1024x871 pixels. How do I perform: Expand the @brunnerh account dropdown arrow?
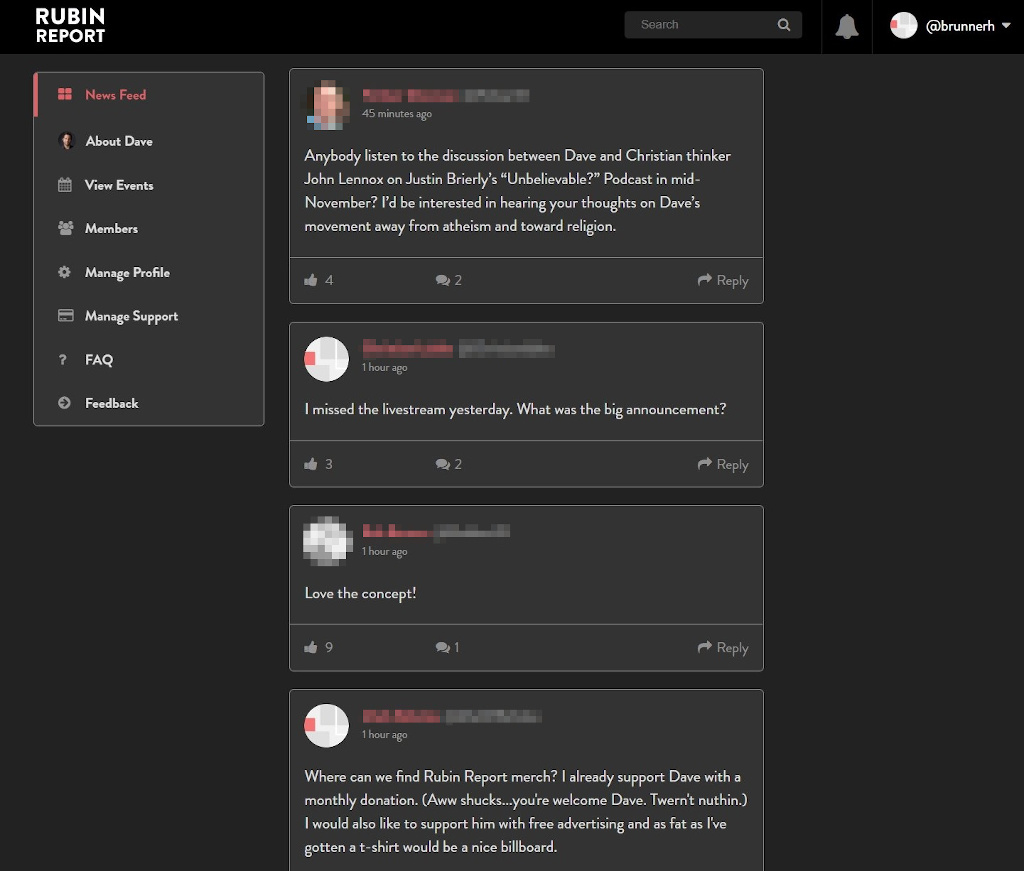(x=1006, y=25)
